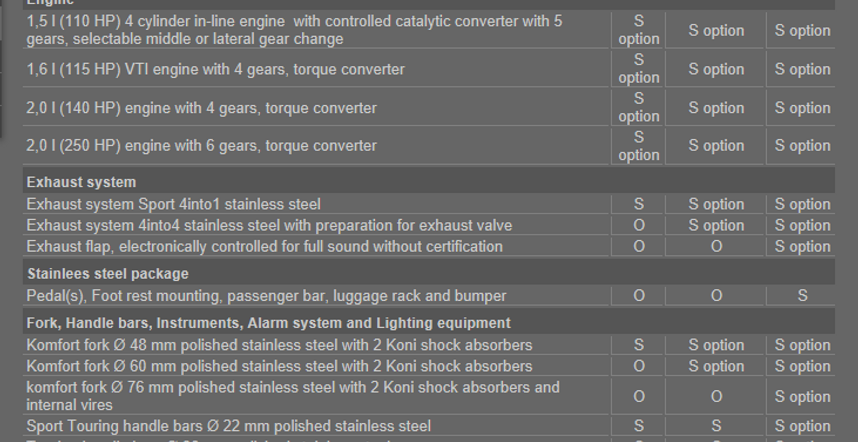Click Sport Touring handle bars Ø 22 mm
Image resolution: width=858 pixels, height=442 pixels.
pos(229,426)
